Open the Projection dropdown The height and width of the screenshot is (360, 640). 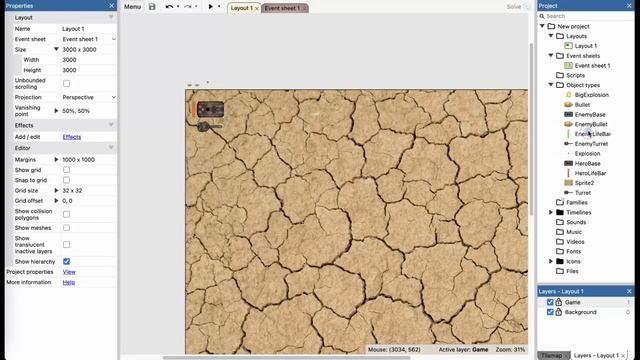point(89,97)
